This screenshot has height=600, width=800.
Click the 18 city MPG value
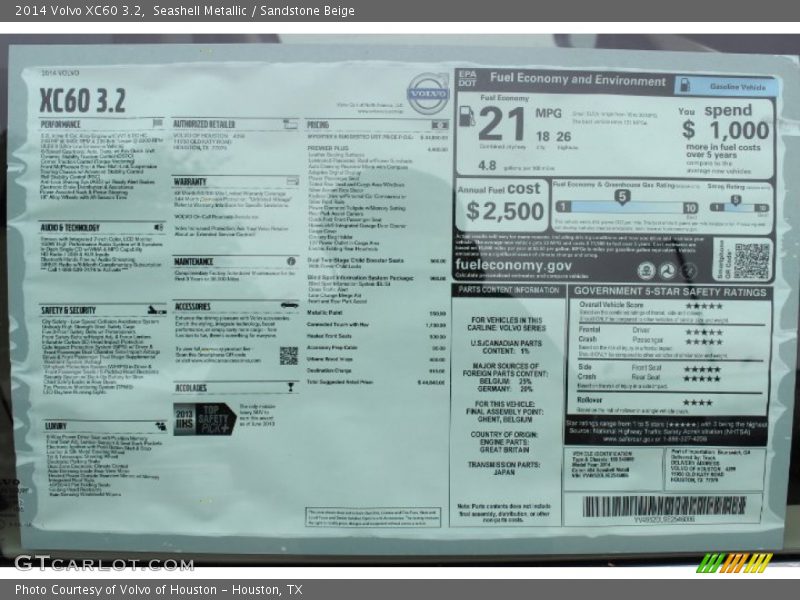(x=542, y=136)
